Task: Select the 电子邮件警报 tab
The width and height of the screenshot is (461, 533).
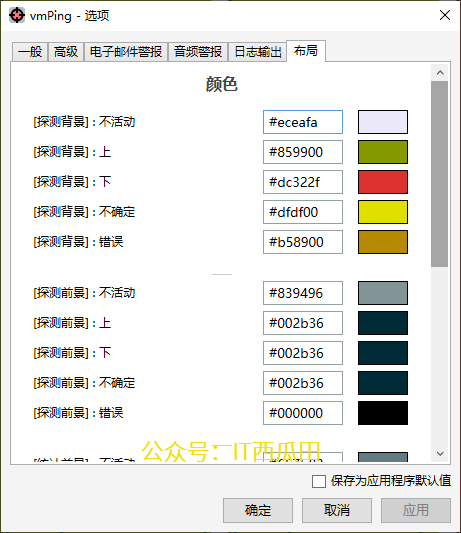Action: pyautogui.click(x=126, y=52)
